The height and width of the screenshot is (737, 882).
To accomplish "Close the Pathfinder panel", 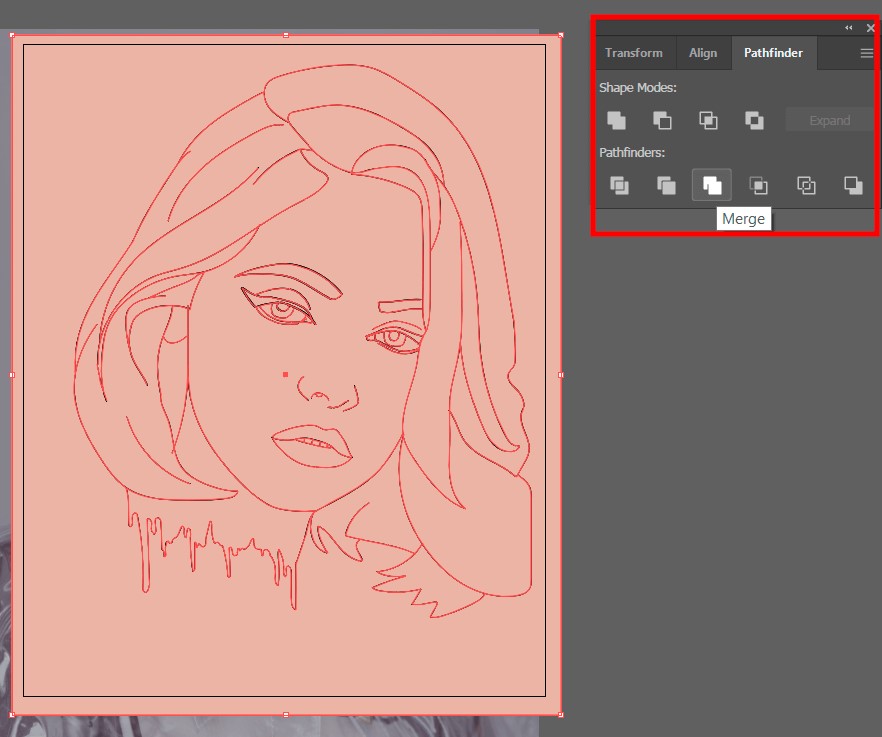I will click(870, 28).
